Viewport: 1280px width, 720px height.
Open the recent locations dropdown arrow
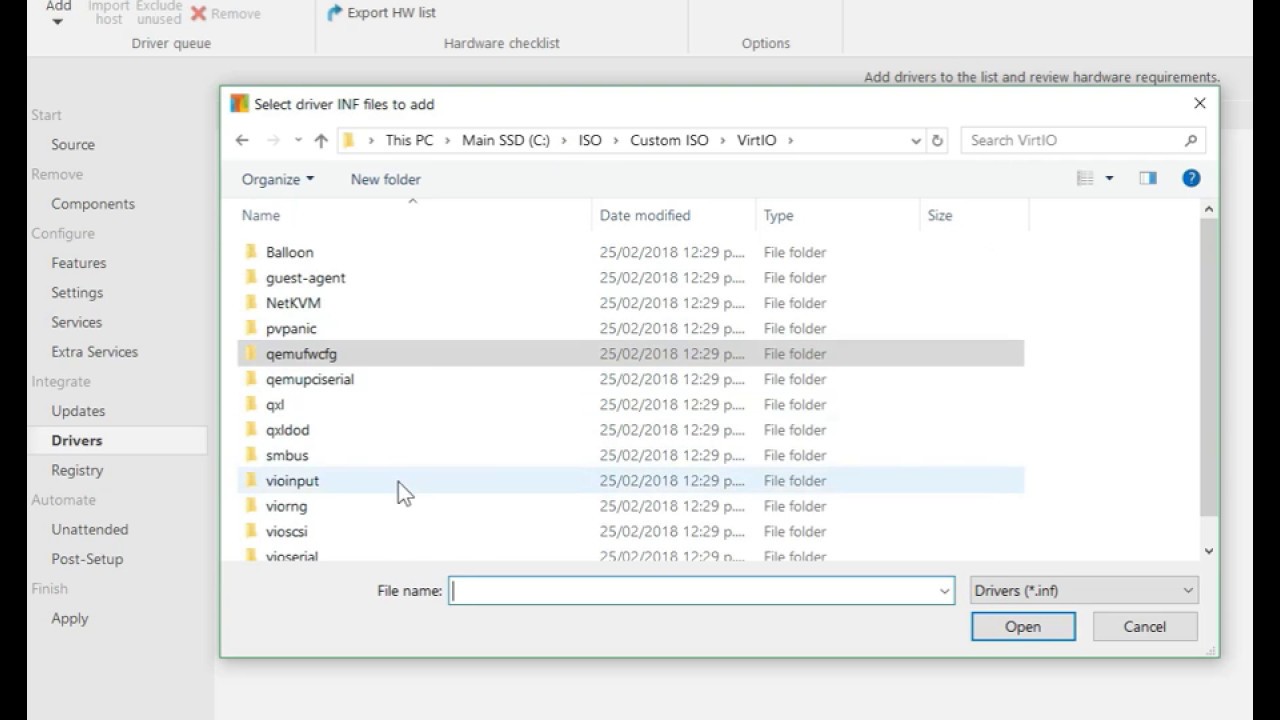coord(298,141)
